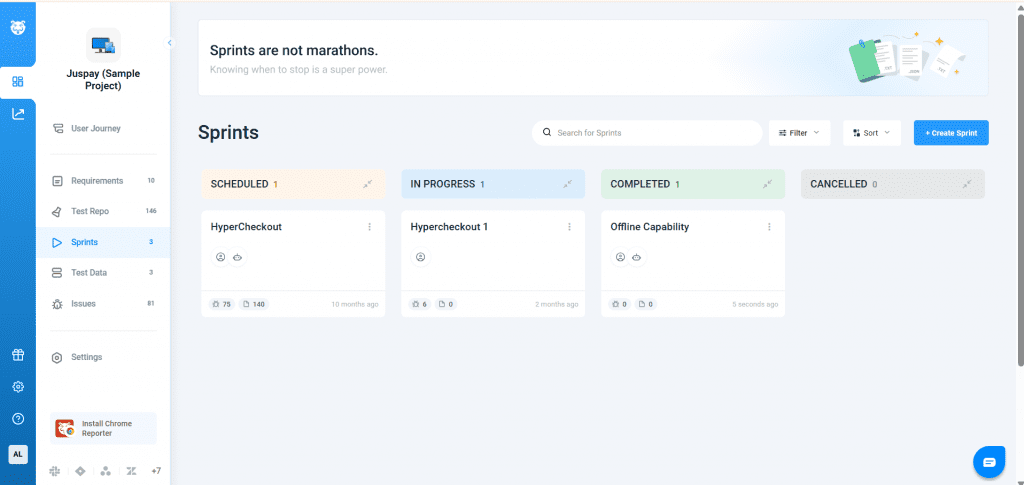The height and width of the screenshot is (485, 1024).
Task: Click the issues count badge on HyperCheckout card
Action: pyautogui.click(x=222, y=304)
